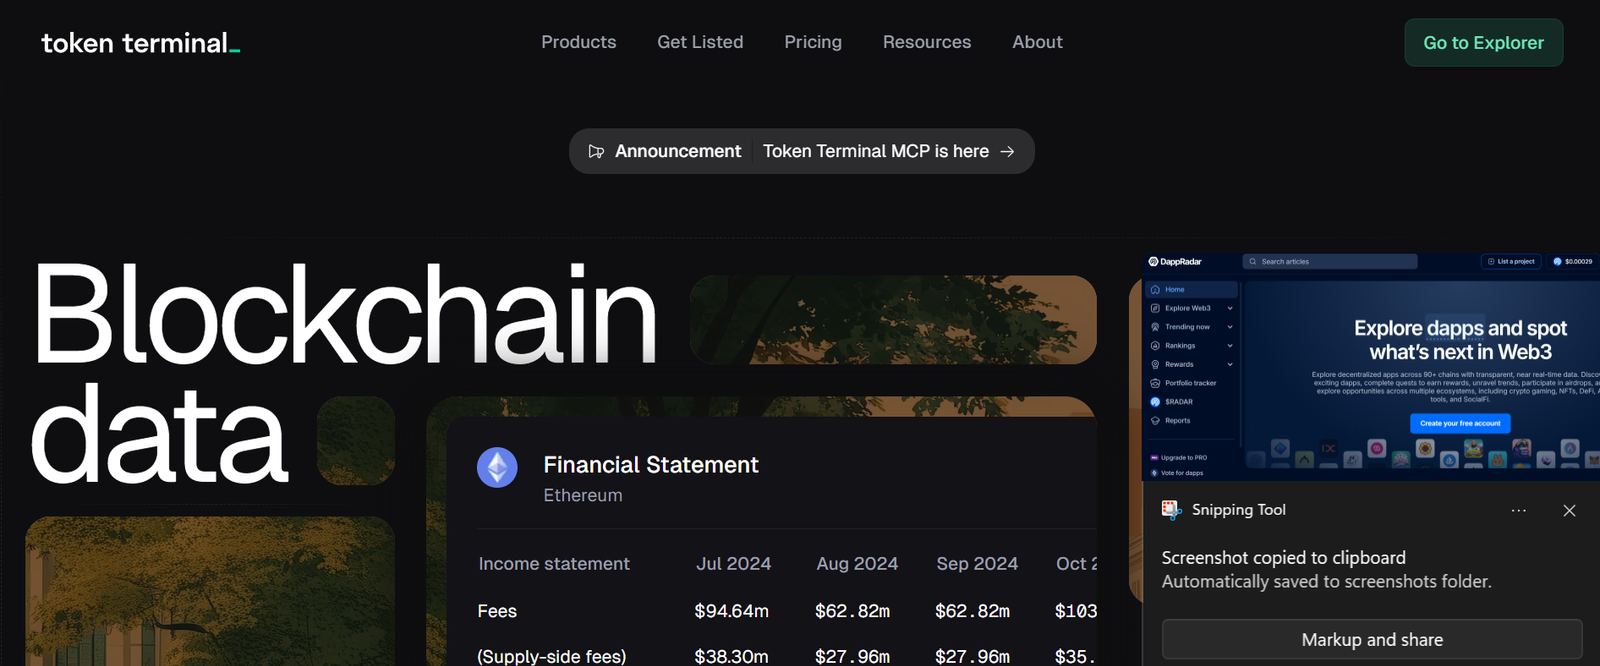Click the Announcement megaphone icon
Image resolution: width=1600 pixels, height=666 pixels.
coord(596,151)
